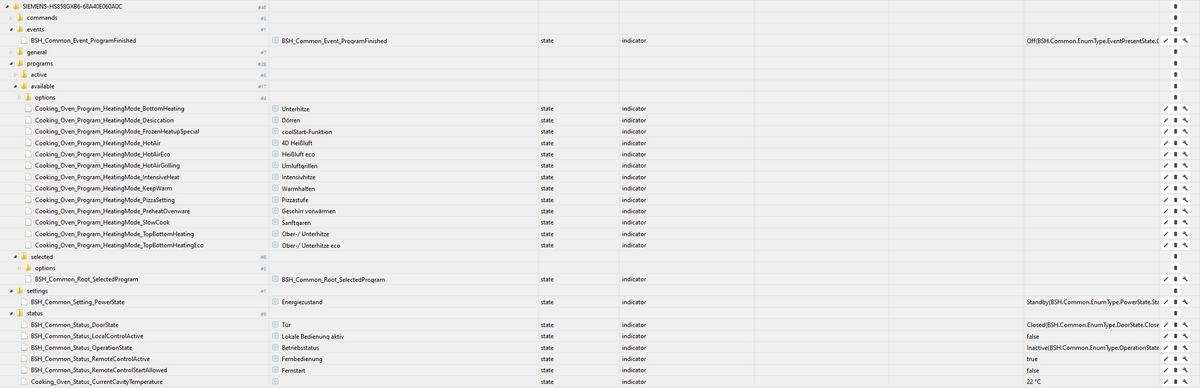Collapse the status folder
Image resolution: width=1200 pixels, height=388 pixels.
pos(10,314)
